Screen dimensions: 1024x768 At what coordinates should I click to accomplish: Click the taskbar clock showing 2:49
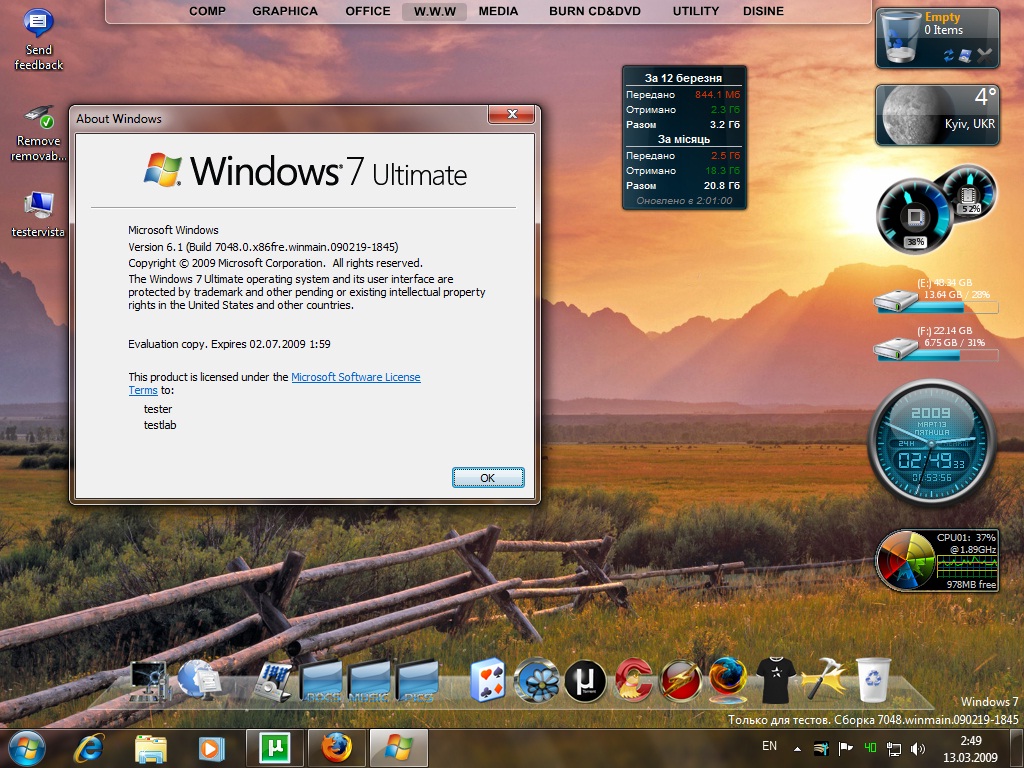pos(970,749)
